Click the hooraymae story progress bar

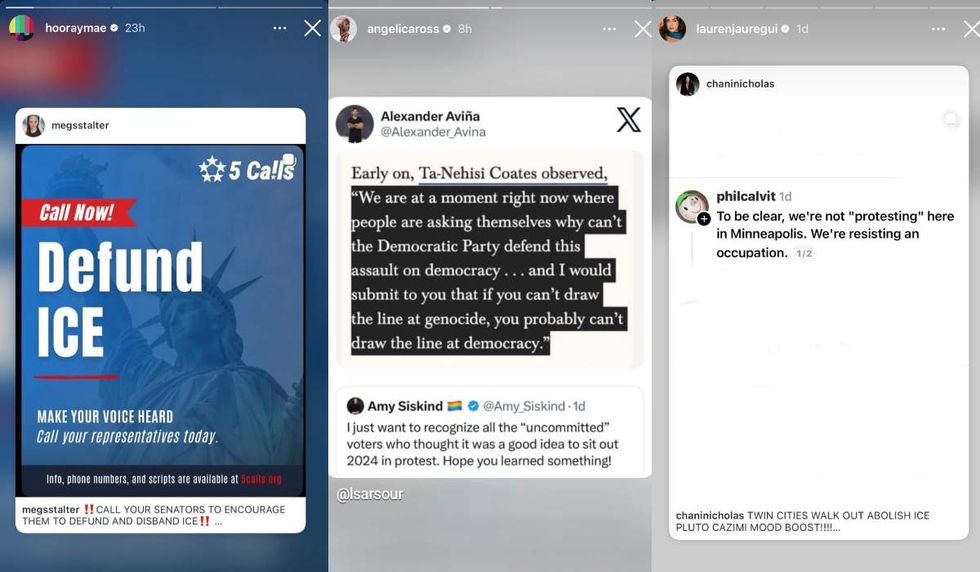(x=164, y=7)
